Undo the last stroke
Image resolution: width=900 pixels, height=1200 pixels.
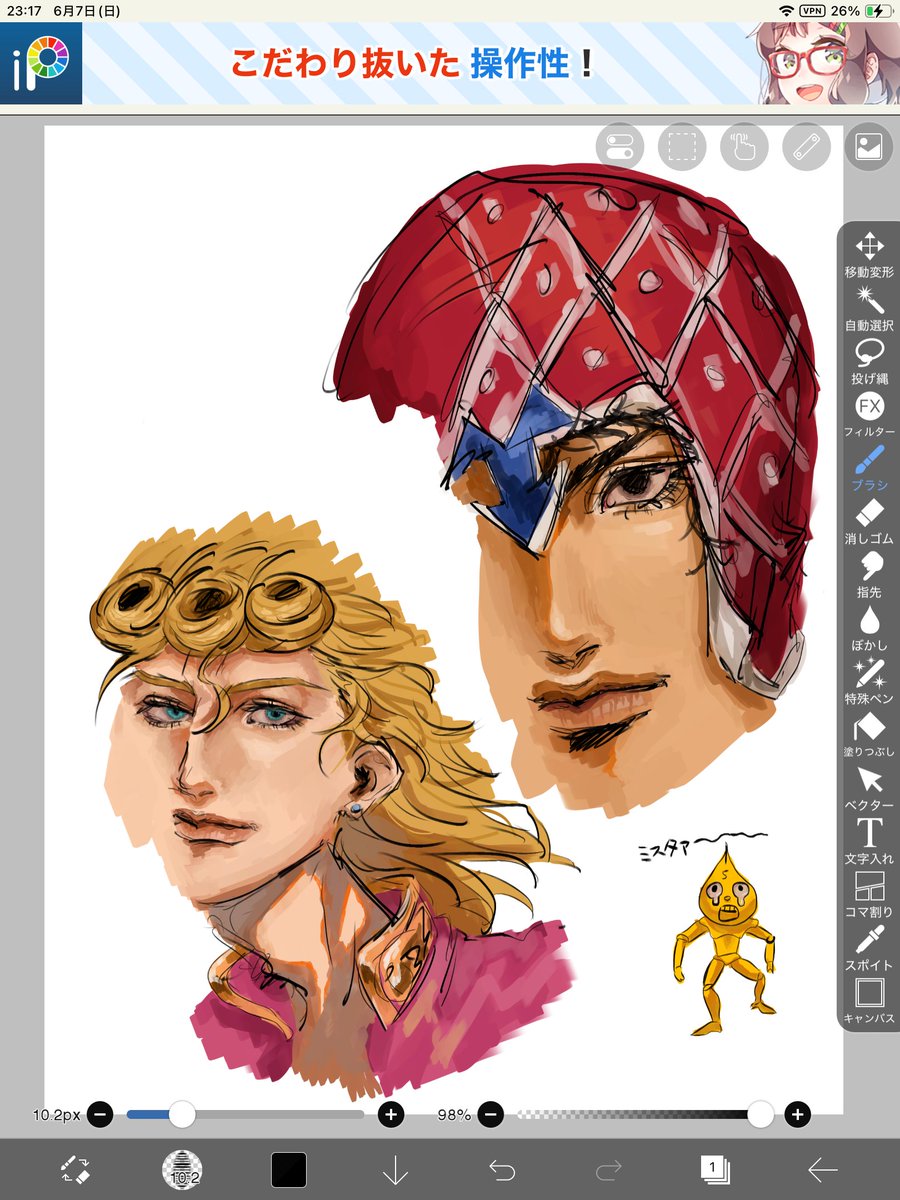[x=502, y=1169]
